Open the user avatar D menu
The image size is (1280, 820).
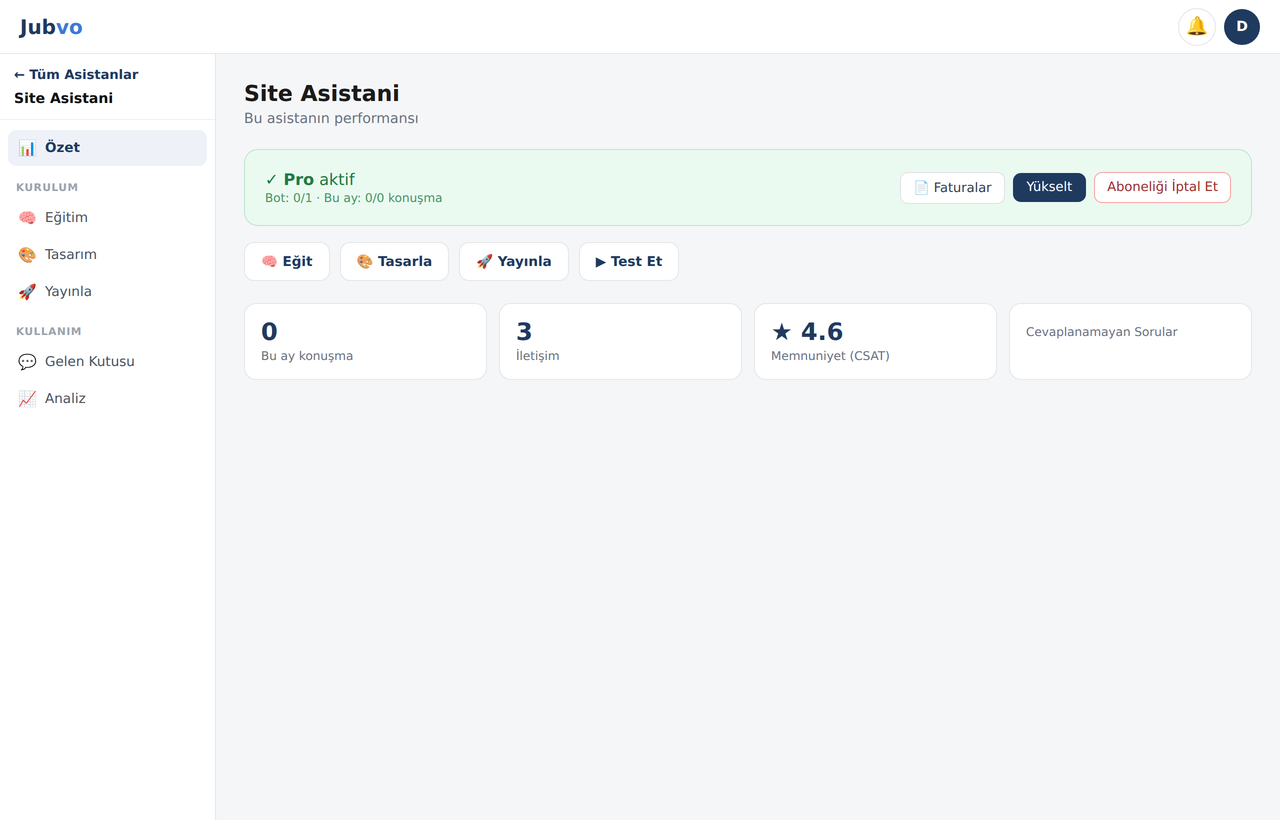point(1242,27)
